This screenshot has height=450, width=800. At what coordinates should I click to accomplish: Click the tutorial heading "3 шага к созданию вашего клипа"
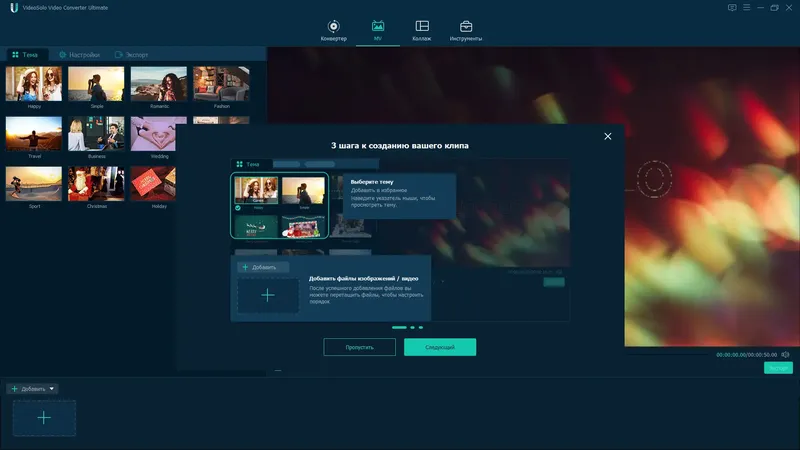[x=399, y=145]
